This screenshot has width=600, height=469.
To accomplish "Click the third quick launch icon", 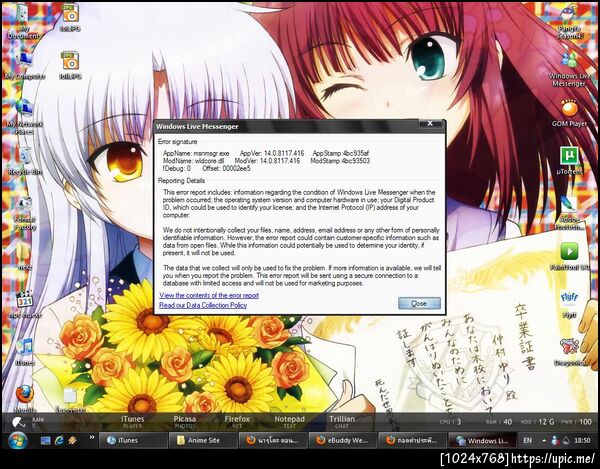I will [x=72, y=440].
